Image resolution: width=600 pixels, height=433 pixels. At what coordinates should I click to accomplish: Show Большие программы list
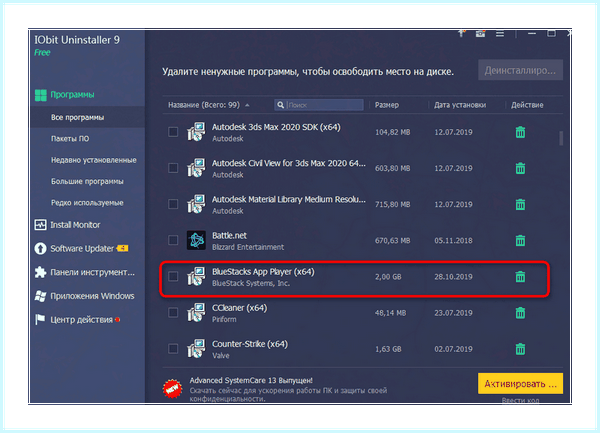[x=87, y=182]
